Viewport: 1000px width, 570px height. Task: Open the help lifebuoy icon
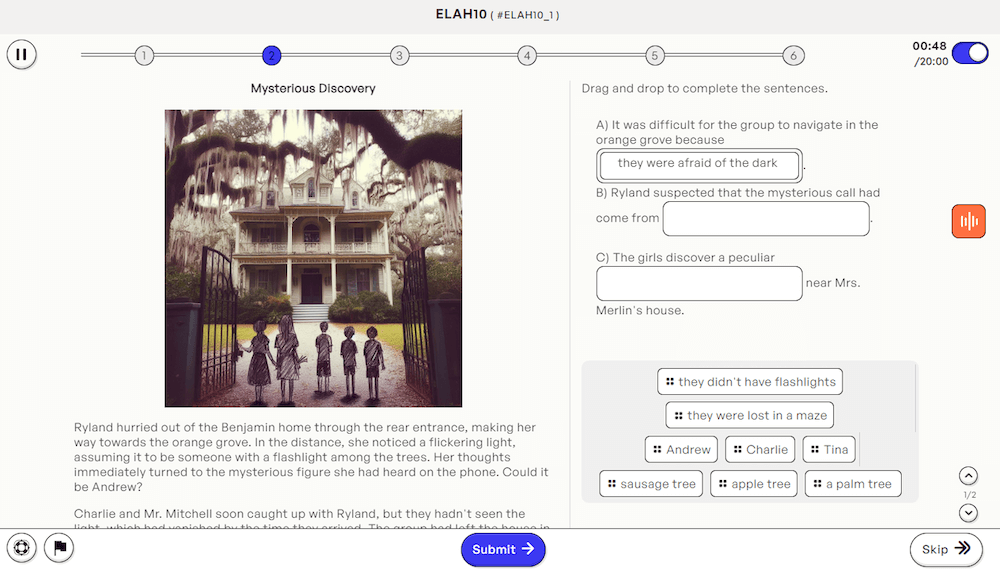click(22, 548)
